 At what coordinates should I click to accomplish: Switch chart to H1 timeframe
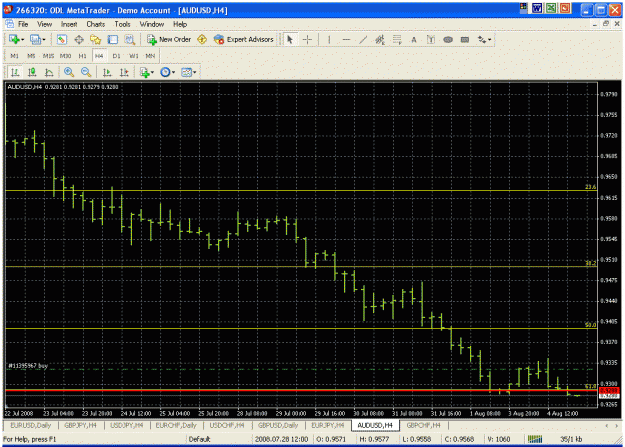(x=83, y=56)
